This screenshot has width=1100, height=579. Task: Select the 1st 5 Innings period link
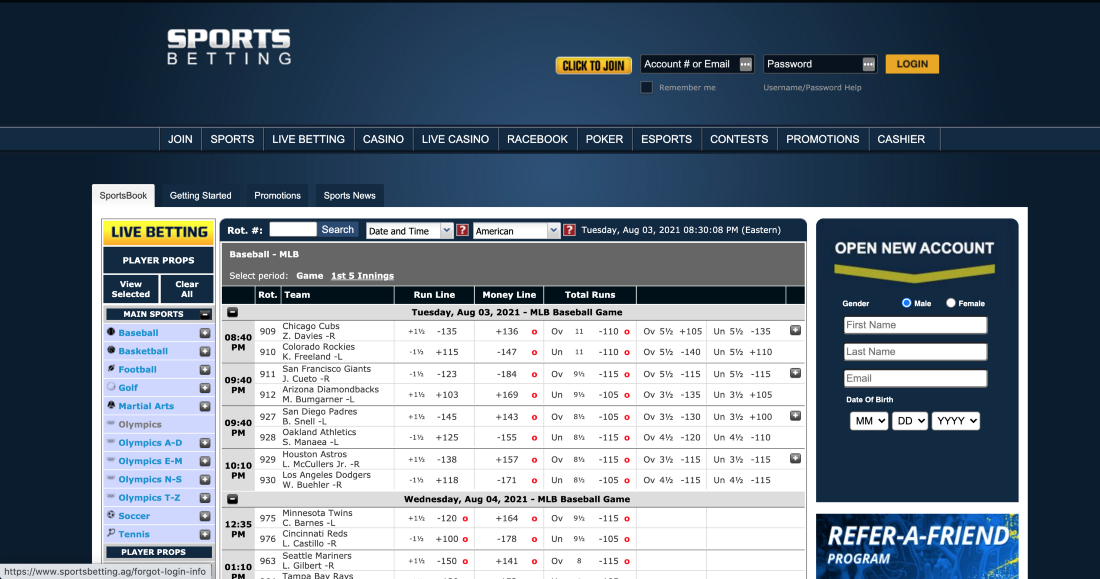point(362,276)
